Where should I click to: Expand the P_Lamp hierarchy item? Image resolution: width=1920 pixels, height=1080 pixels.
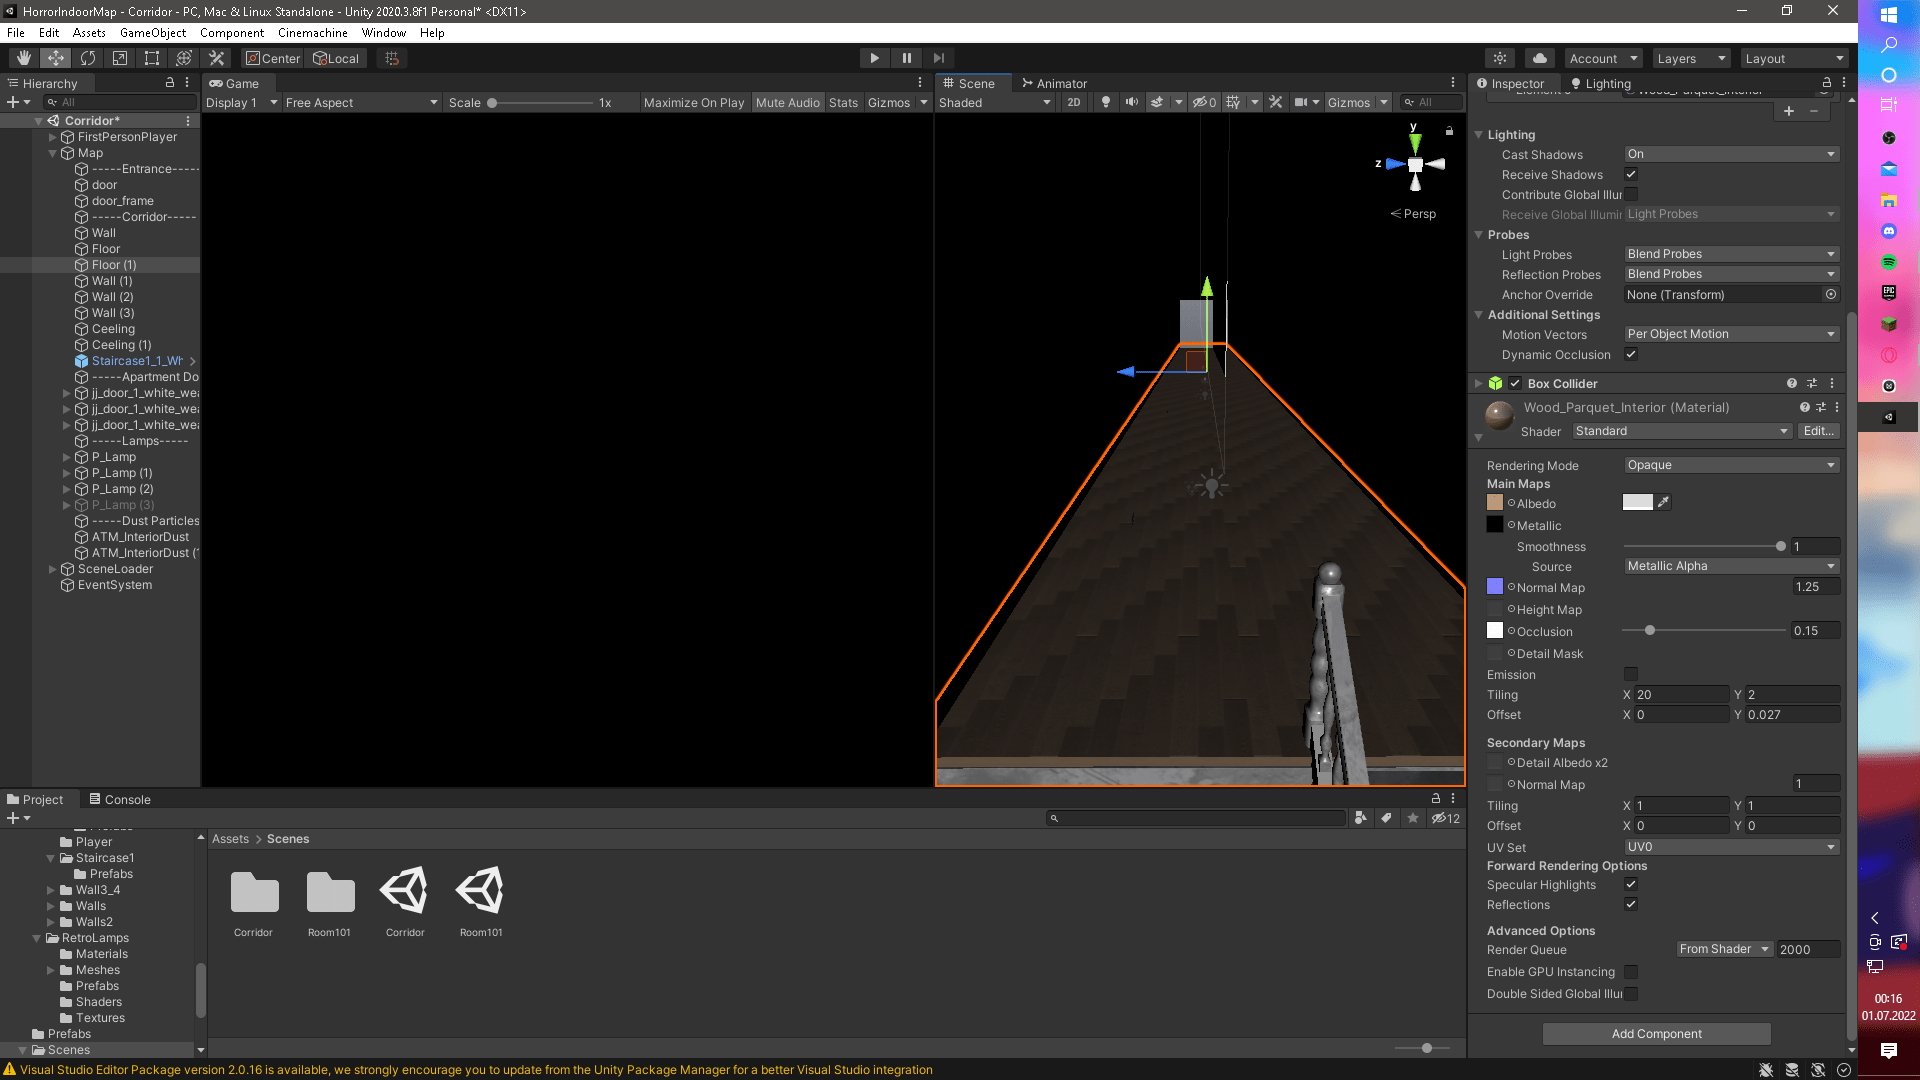tap(67, 457)
